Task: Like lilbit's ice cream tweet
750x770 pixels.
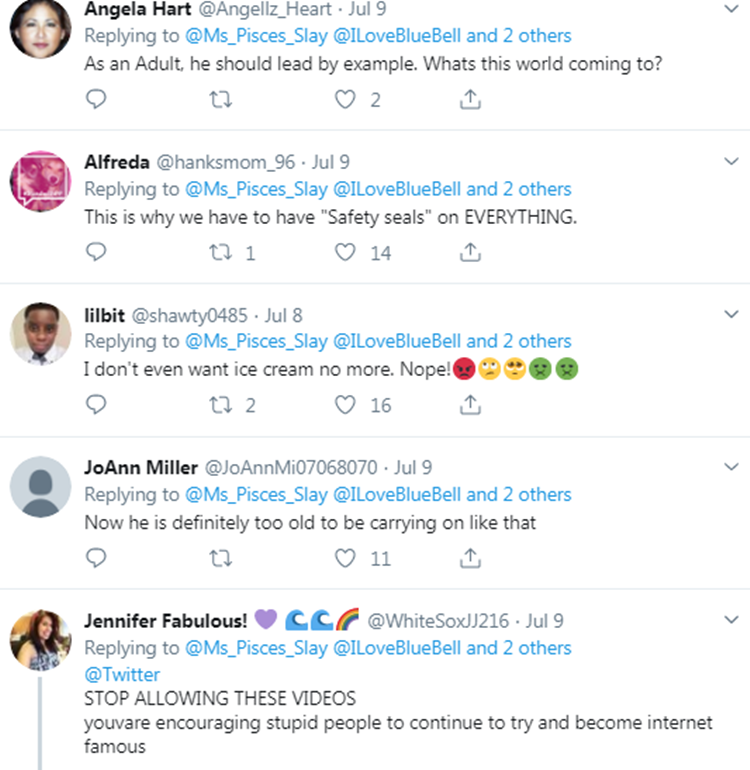Action: point(345,405)
